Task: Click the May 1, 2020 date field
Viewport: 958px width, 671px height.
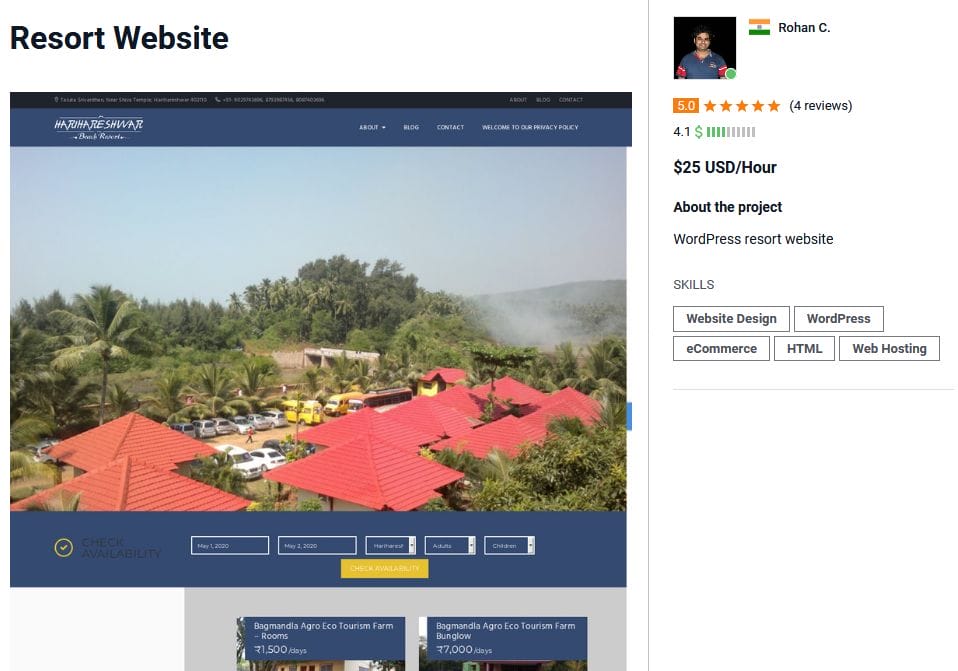Action: 230,546
